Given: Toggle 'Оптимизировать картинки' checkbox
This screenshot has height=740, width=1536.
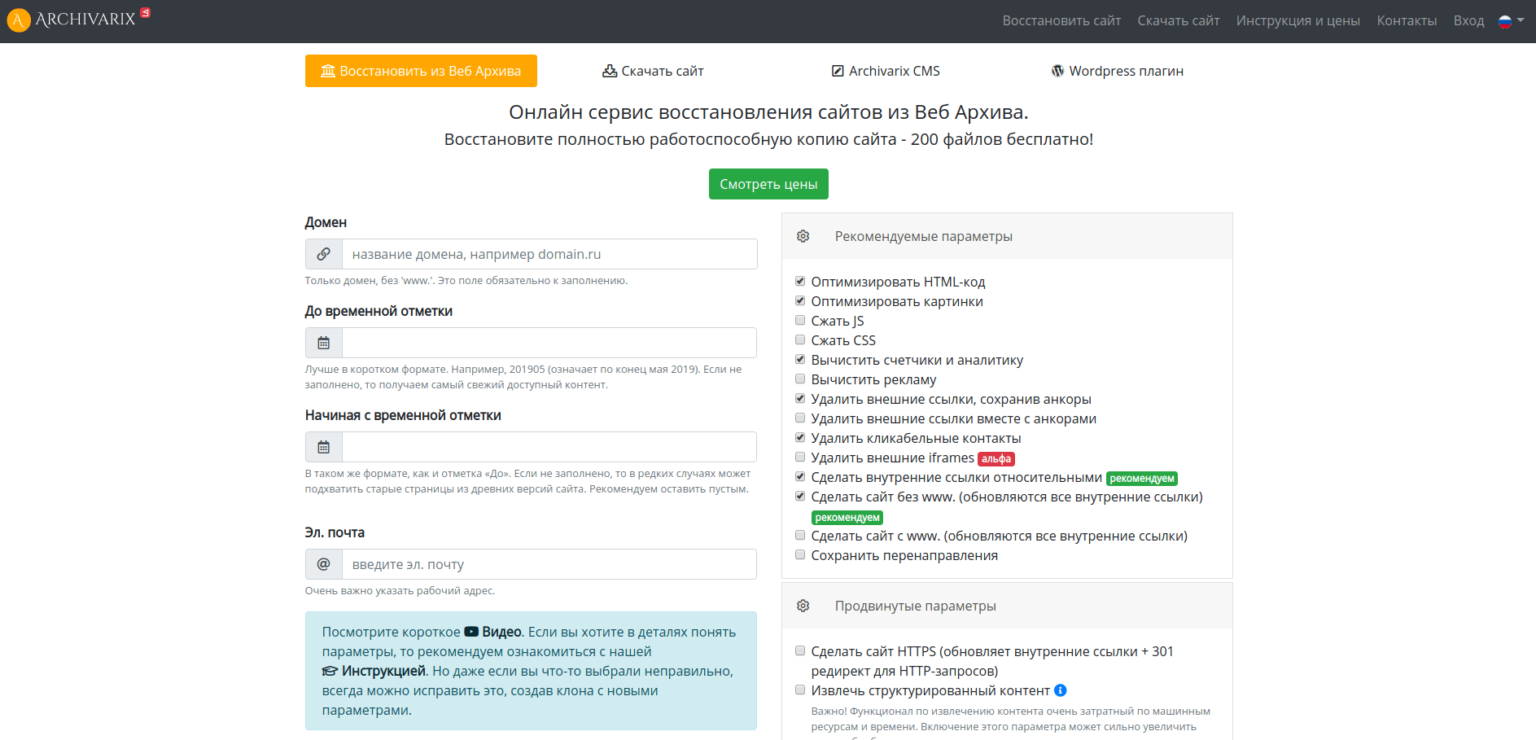Looking at the screenshot, I should click(800, 301).
